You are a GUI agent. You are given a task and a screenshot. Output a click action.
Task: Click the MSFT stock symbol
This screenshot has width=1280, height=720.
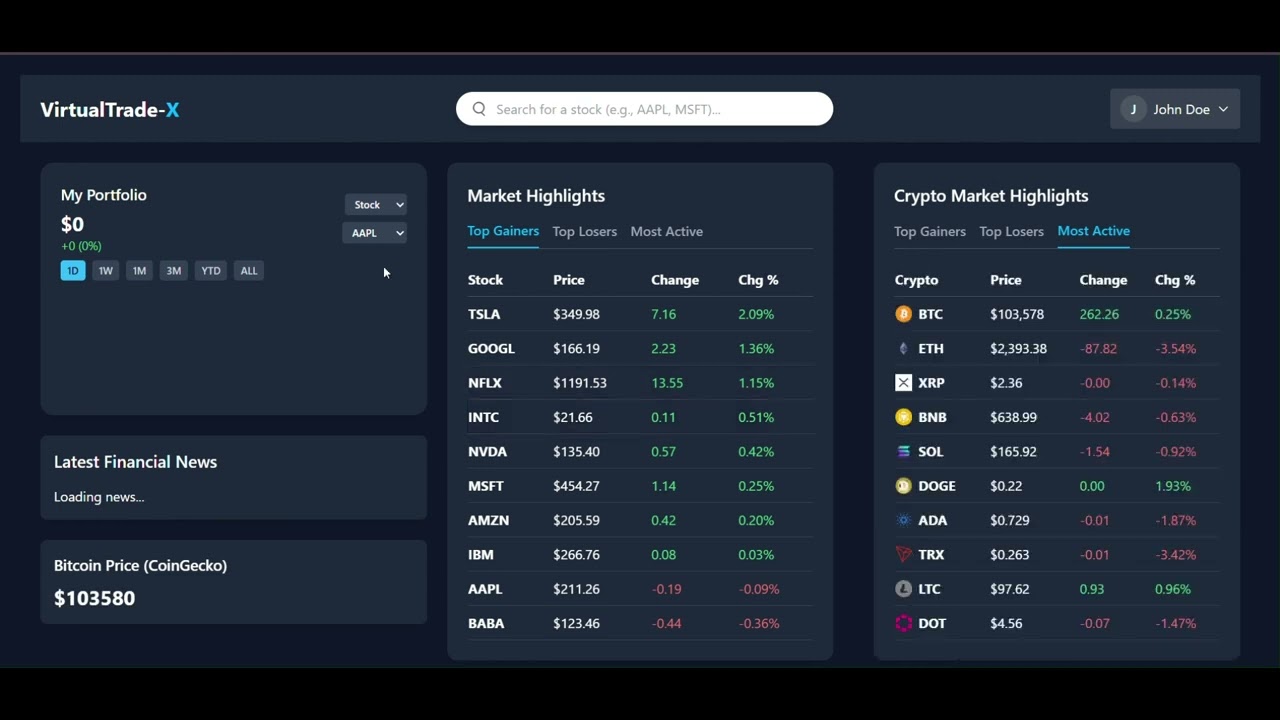[486, 486]
